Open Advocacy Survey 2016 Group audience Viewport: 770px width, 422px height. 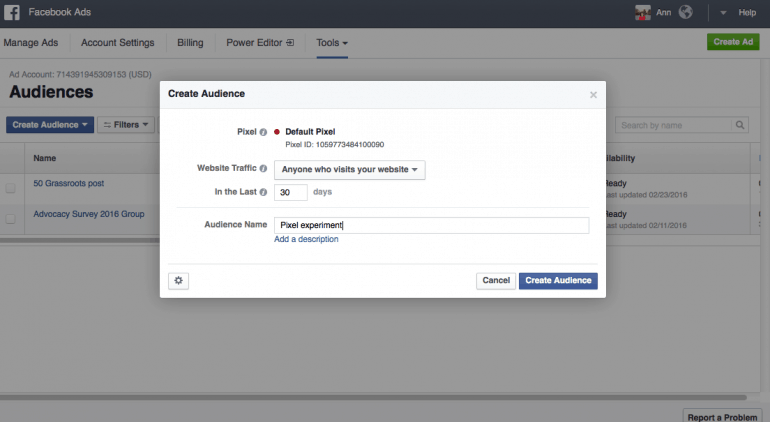click(89, 214)
